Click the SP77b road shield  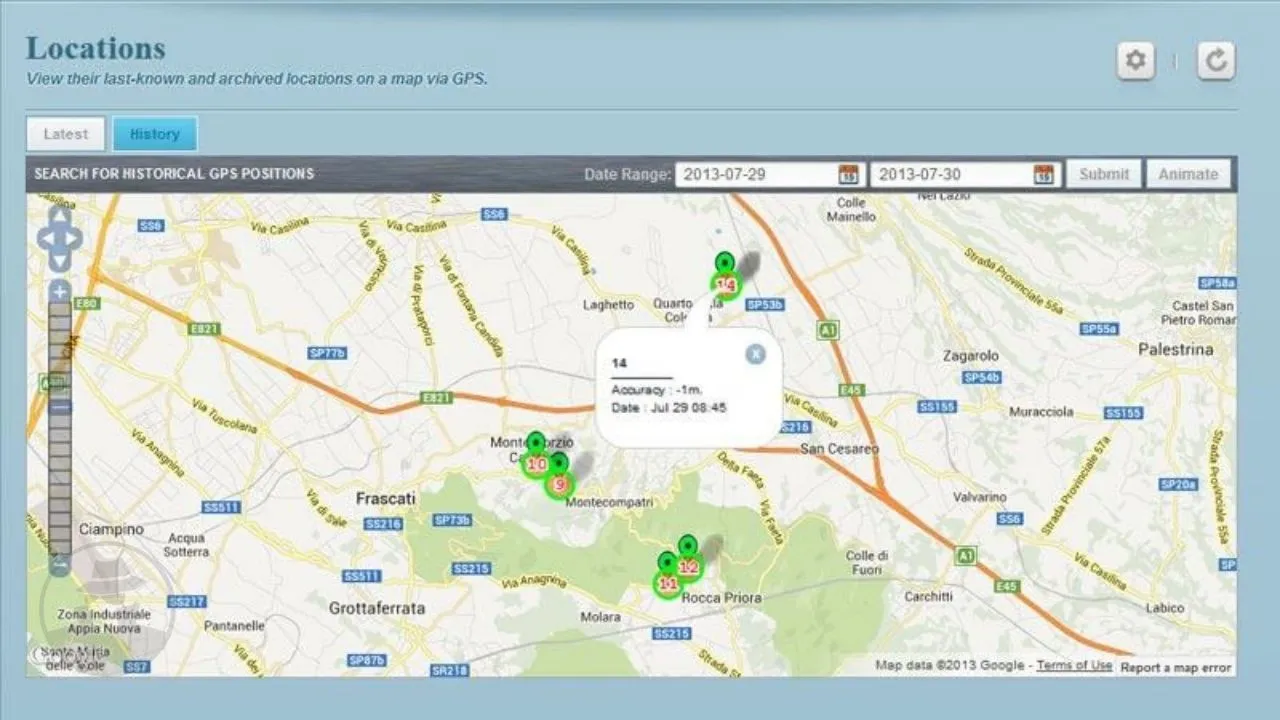click(x=327, y=353)
